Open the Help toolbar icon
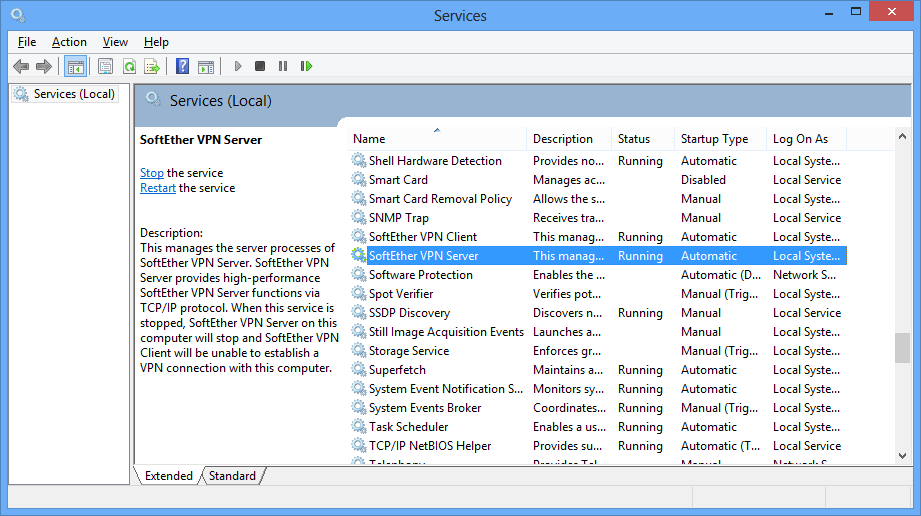This screenshot has height=516, width=921. pyautogui.click(x=183, y=66)
